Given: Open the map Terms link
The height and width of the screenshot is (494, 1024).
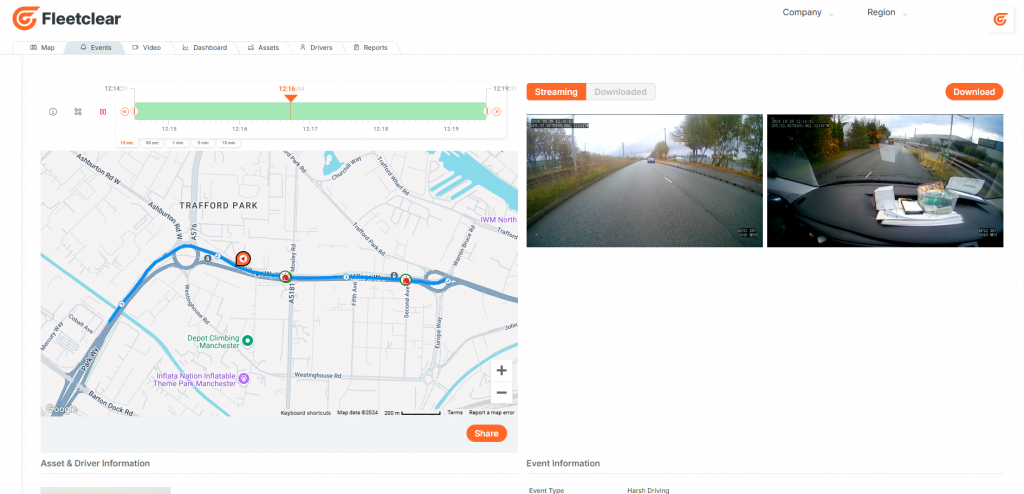Looking at the screenshot, I should pyautogui.click(x=455, y=413).
